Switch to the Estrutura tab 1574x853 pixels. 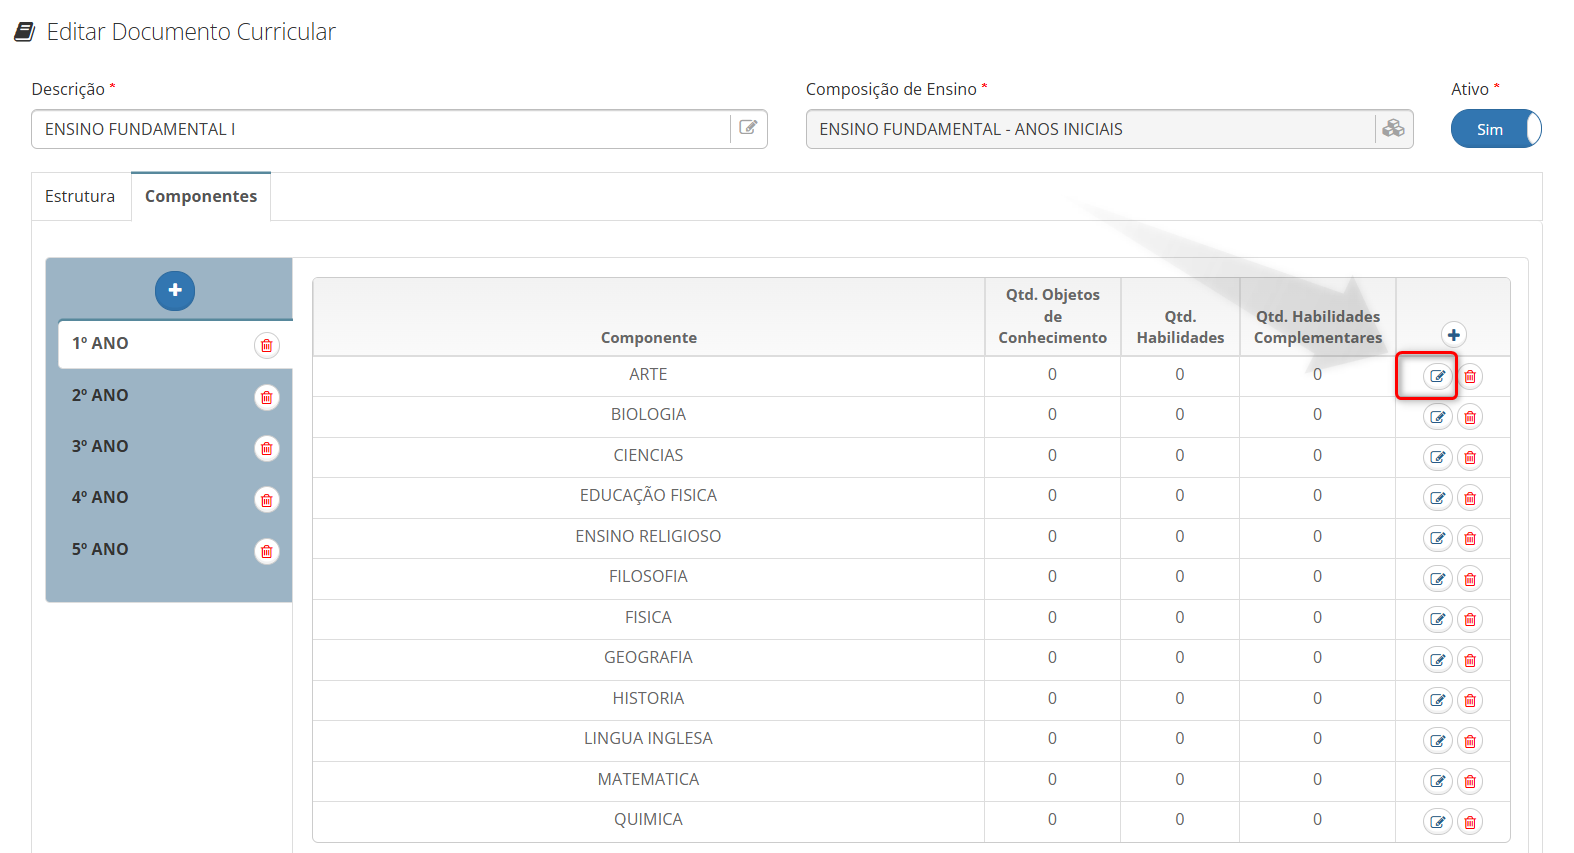[80, 196]
